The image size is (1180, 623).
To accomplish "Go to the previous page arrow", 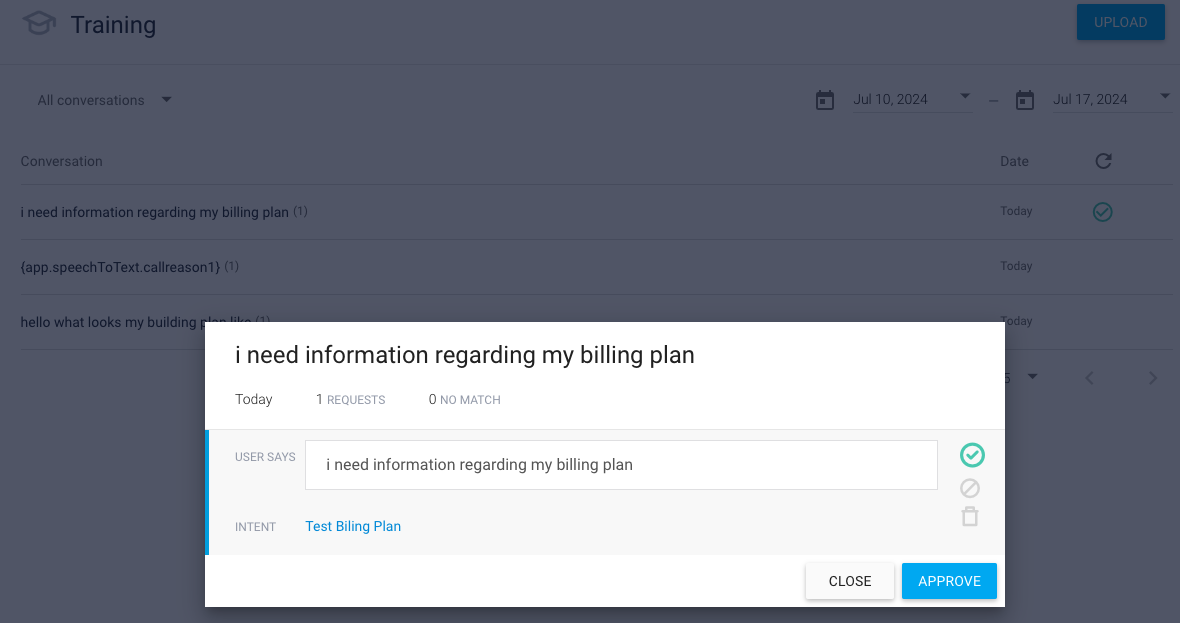I will click(1090, 378).
